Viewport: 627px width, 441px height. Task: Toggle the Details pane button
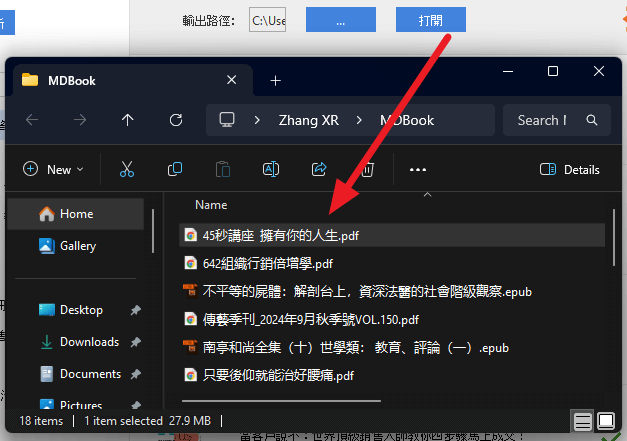(569, 170)
